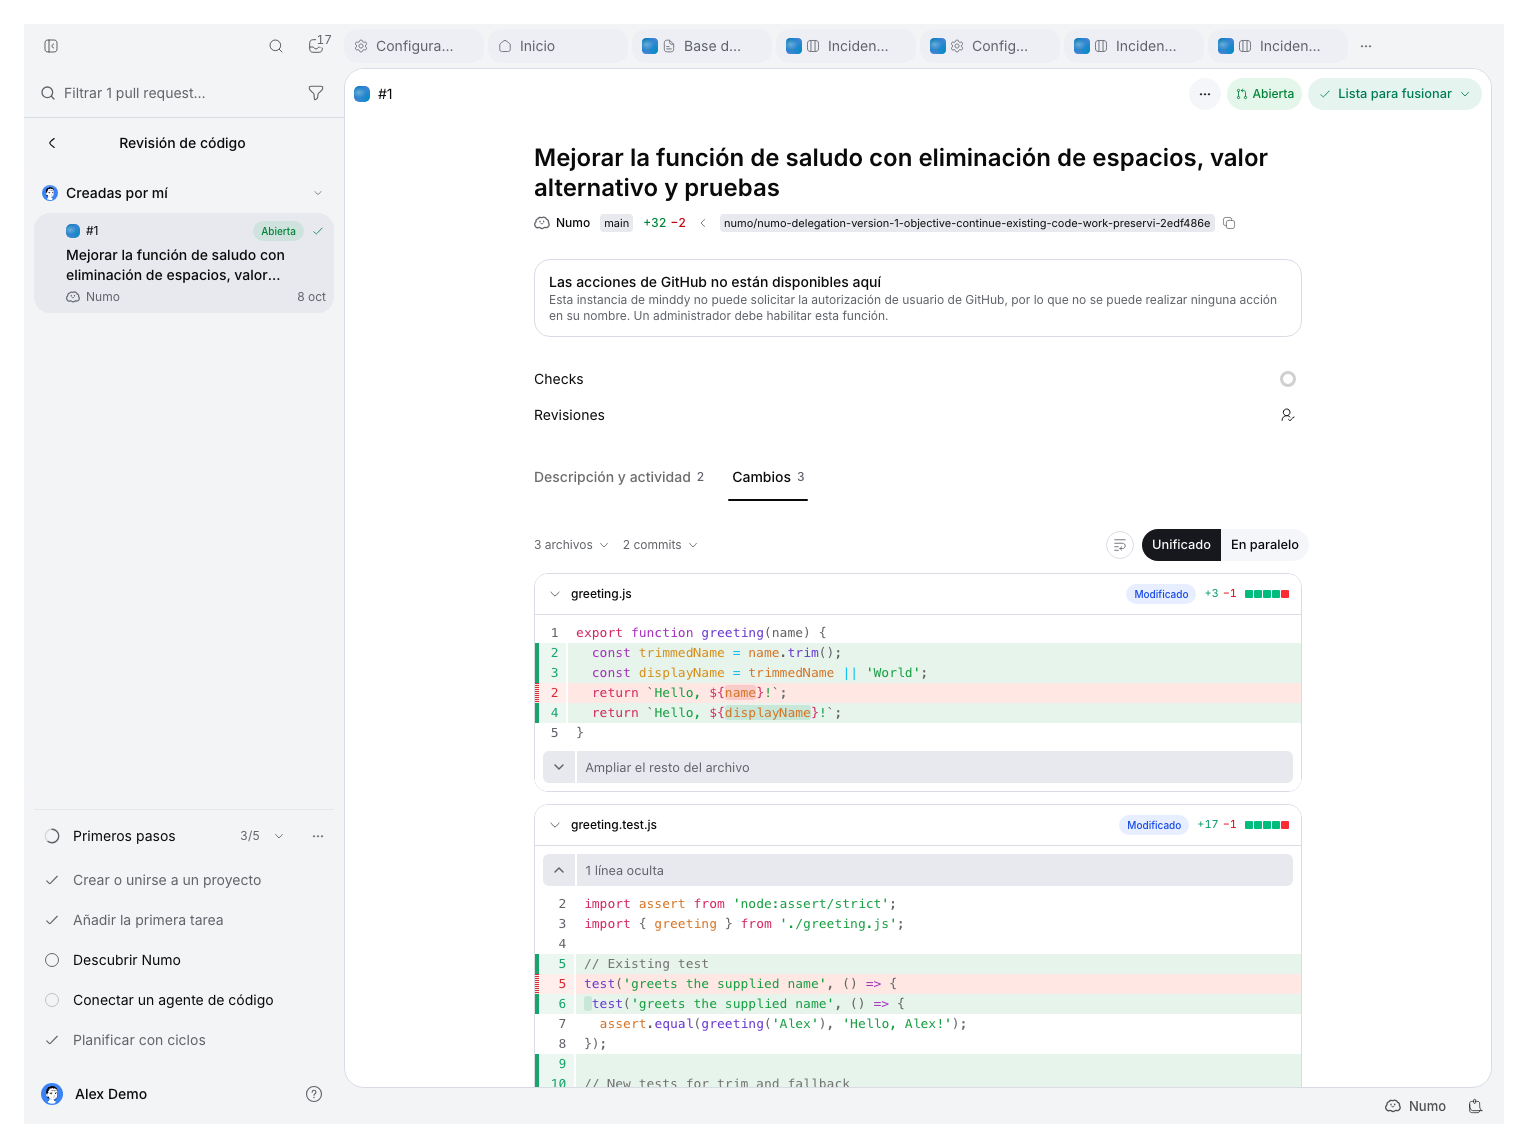Mark Descubrir Numo step as done
1528x1148 pixels.
pos(52,960)
